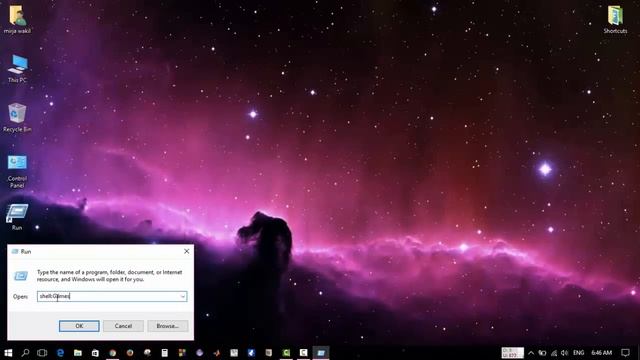Open taskbar Search magnifier

(x=25, y=353)
